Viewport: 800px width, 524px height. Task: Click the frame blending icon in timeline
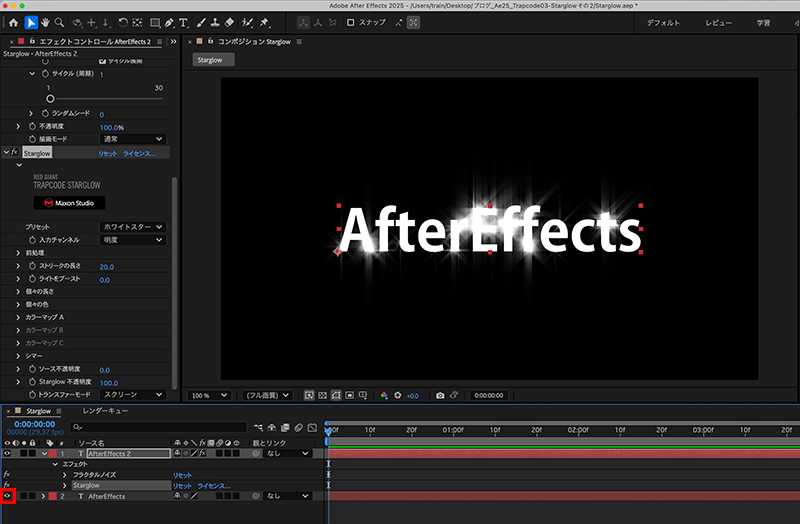[x=285, y=428]
